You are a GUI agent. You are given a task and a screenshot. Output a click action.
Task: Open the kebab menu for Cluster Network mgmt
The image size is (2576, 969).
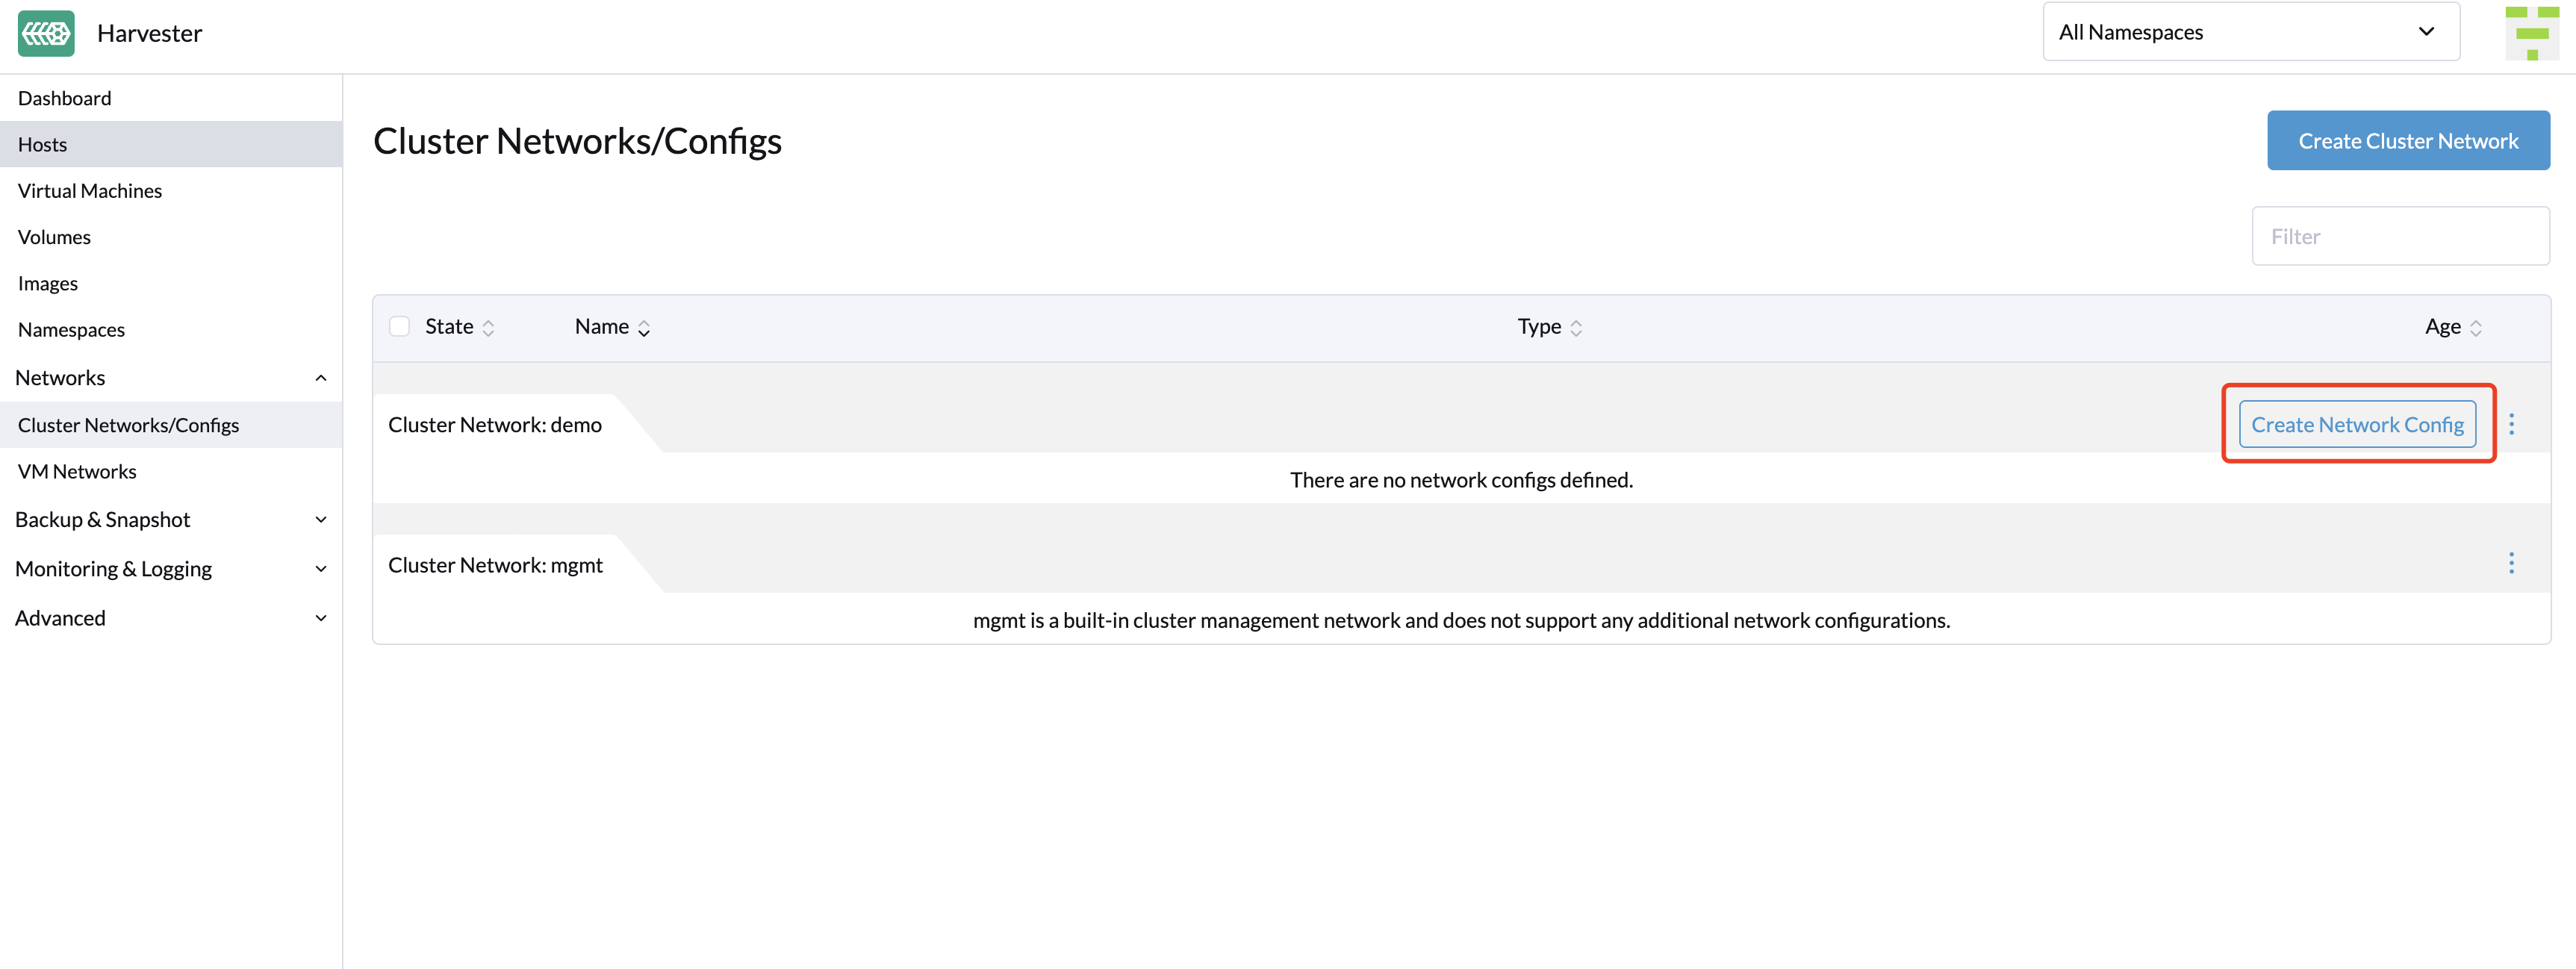2513,563
